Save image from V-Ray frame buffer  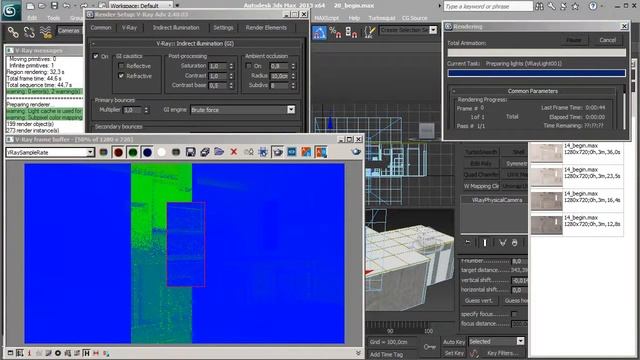(x=190, y=152)
